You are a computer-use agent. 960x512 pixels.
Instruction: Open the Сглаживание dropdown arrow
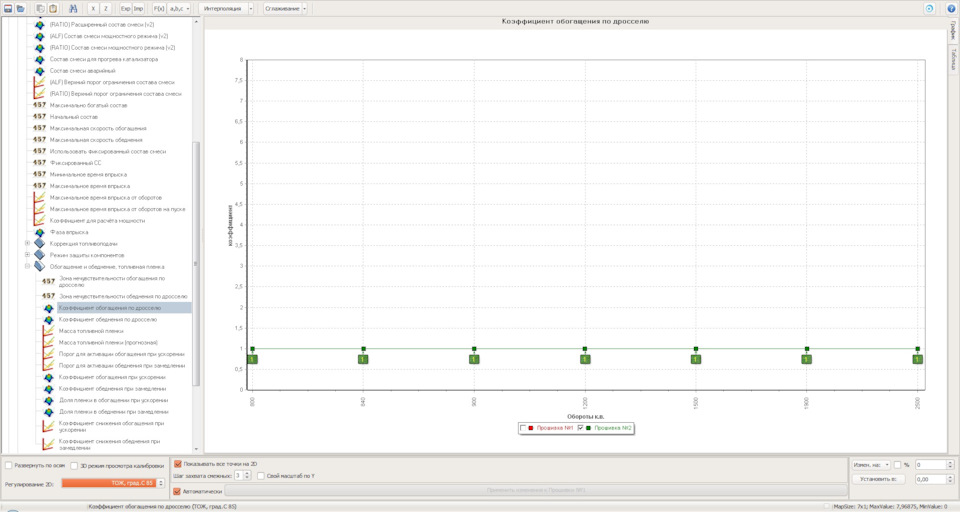(x=304, y=9)
